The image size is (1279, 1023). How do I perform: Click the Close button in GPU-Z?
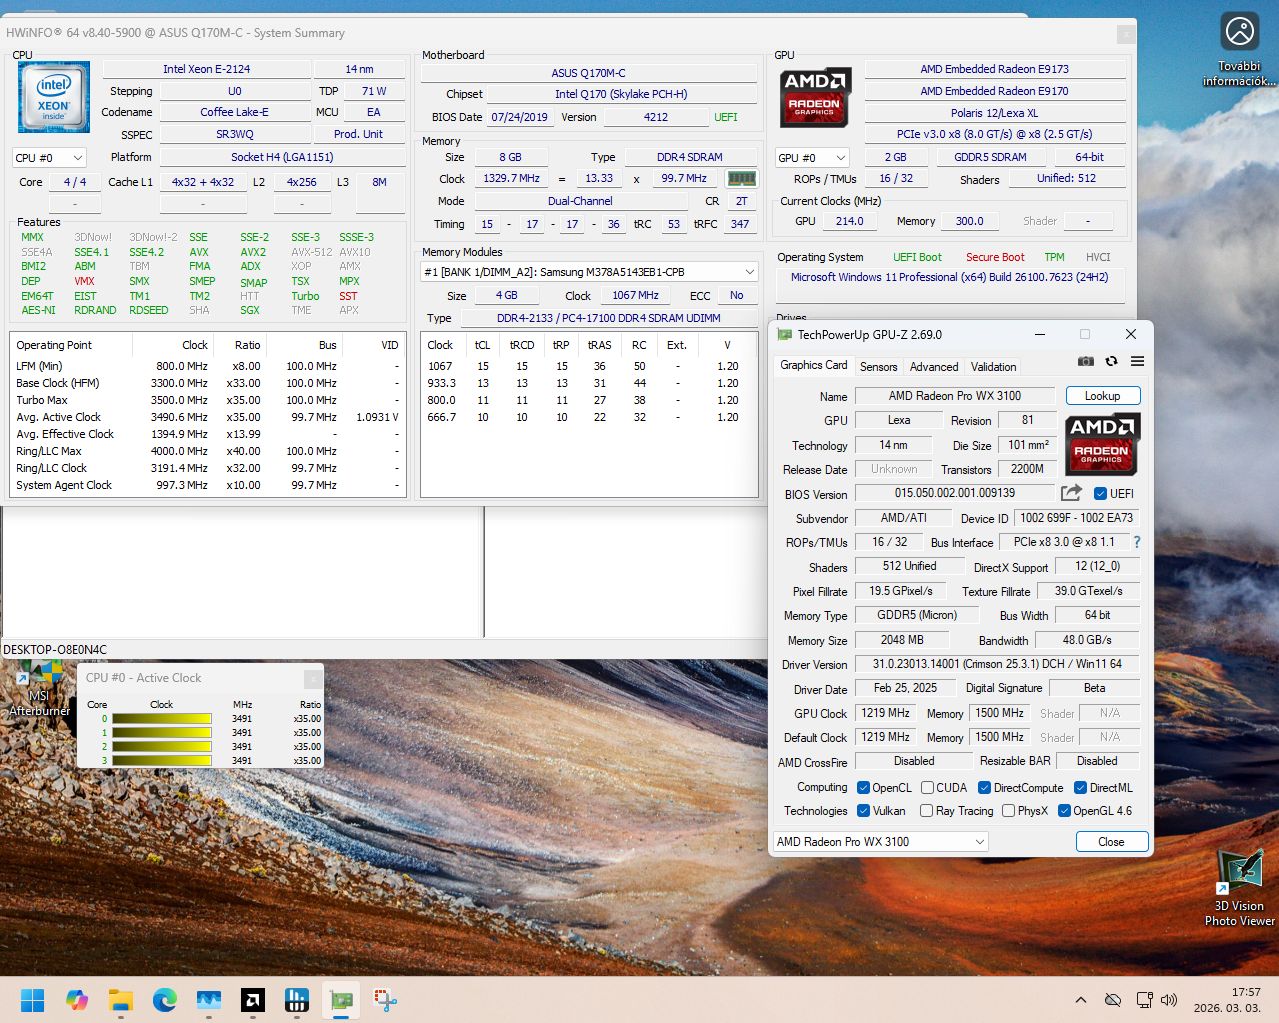pyautogui.click(x=1111, y=842)
